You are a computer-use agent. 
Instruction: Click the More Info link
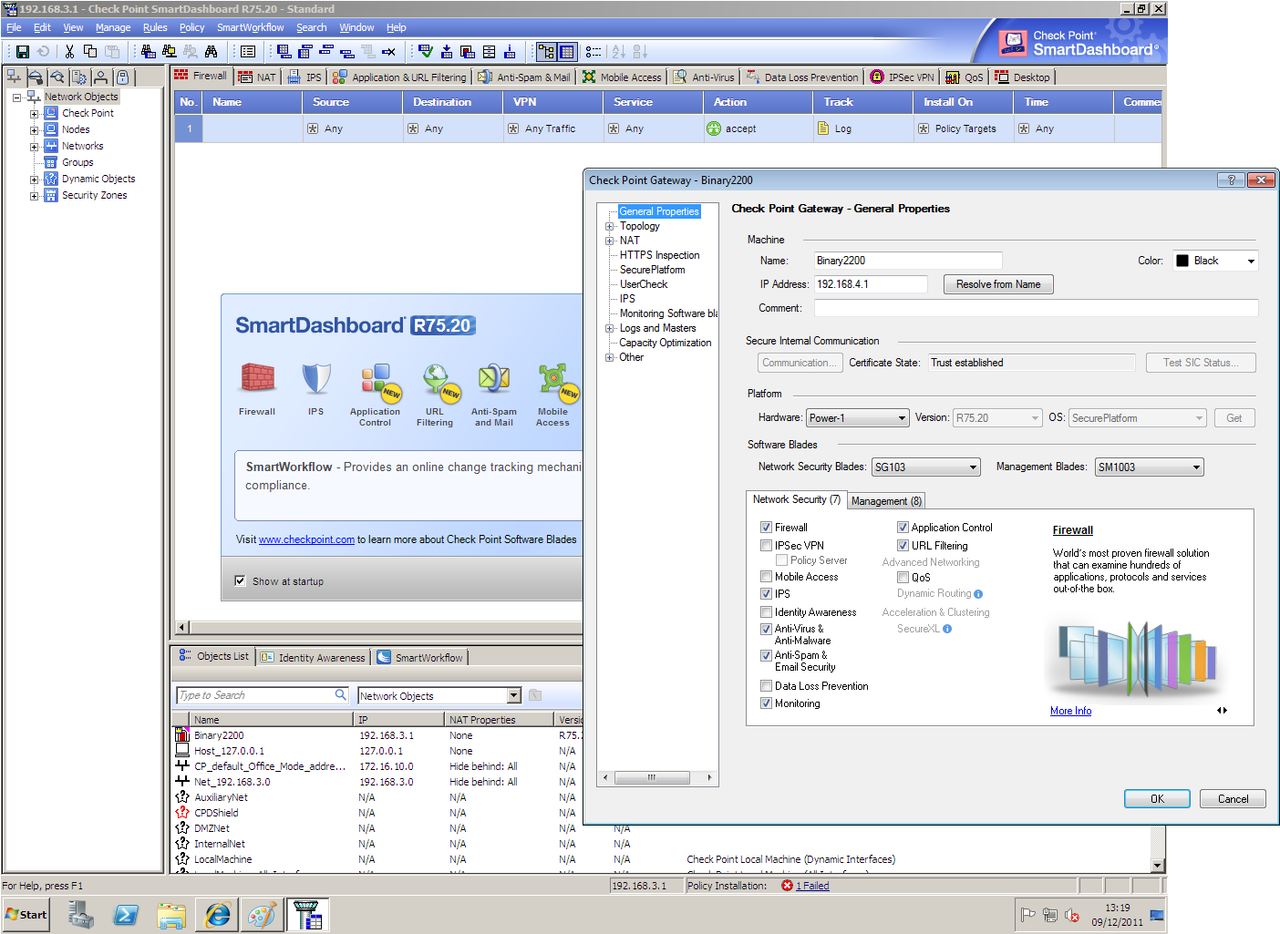(x=1070, y=711)
